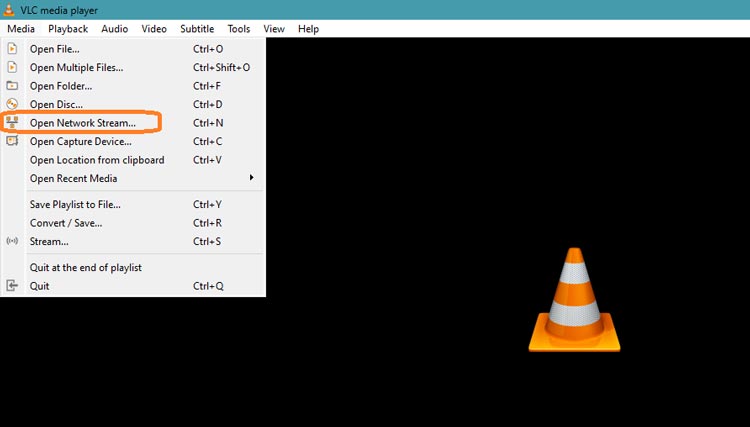This screenshot has height=427, width=750.
Task: Choose Open Network Stream... entry
Action: click(x=133, y=123)
